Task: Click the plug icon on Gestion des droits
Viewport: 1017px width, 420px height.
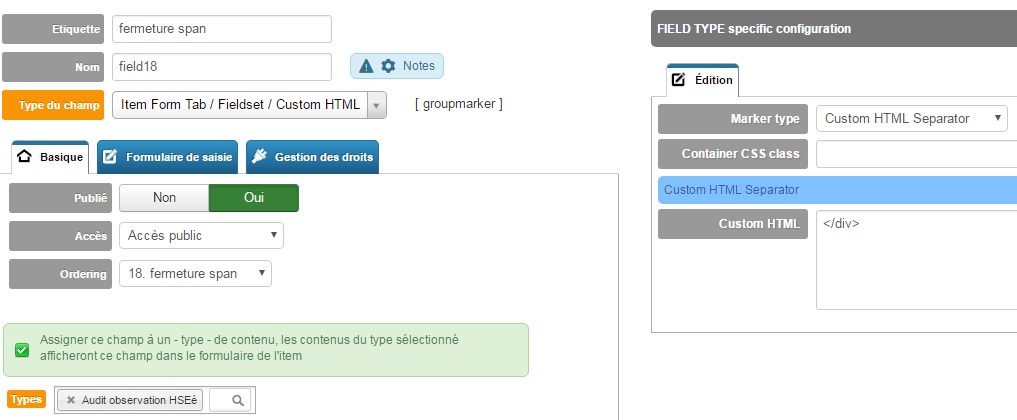Action: 259,157
